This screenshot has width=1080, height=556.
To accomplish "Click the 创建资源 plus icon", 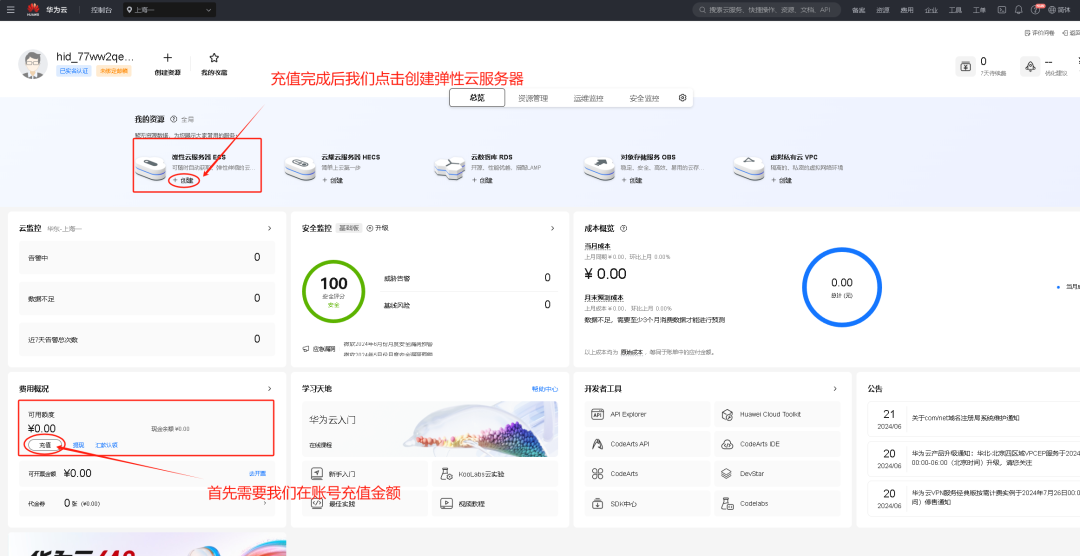I will tap(167, 58).
